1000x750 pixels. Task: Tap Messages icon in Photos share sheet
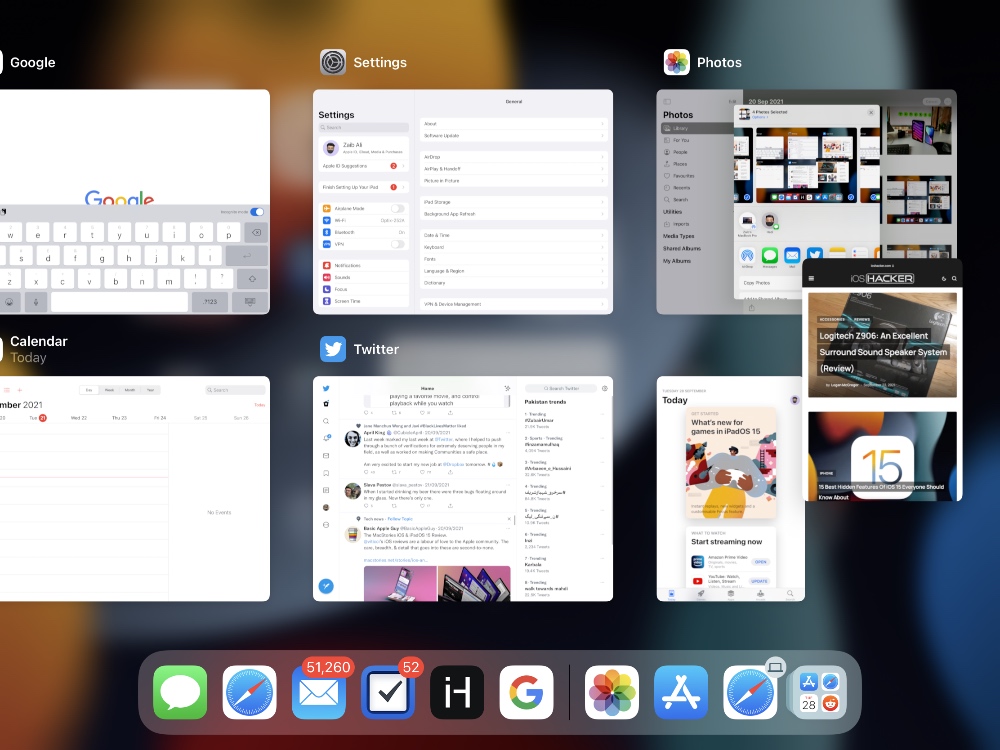(x=770, y=256)
